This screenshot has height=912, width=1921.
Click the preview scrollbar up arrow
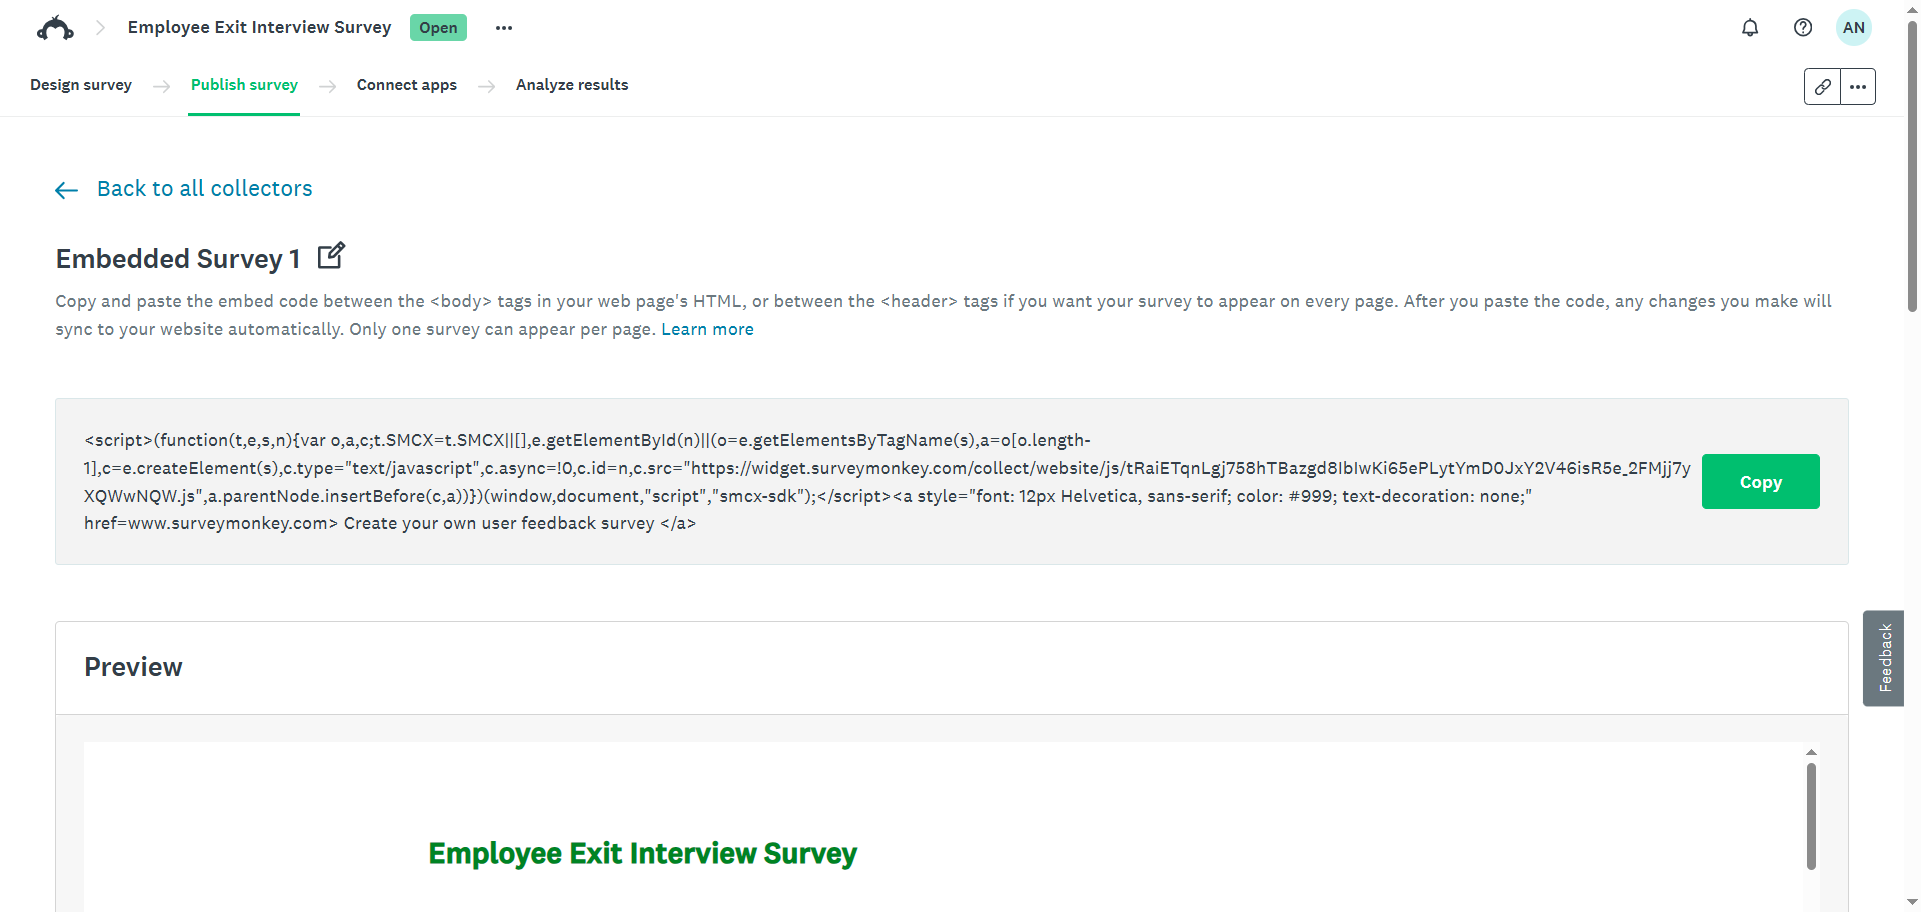point(1811,752)
